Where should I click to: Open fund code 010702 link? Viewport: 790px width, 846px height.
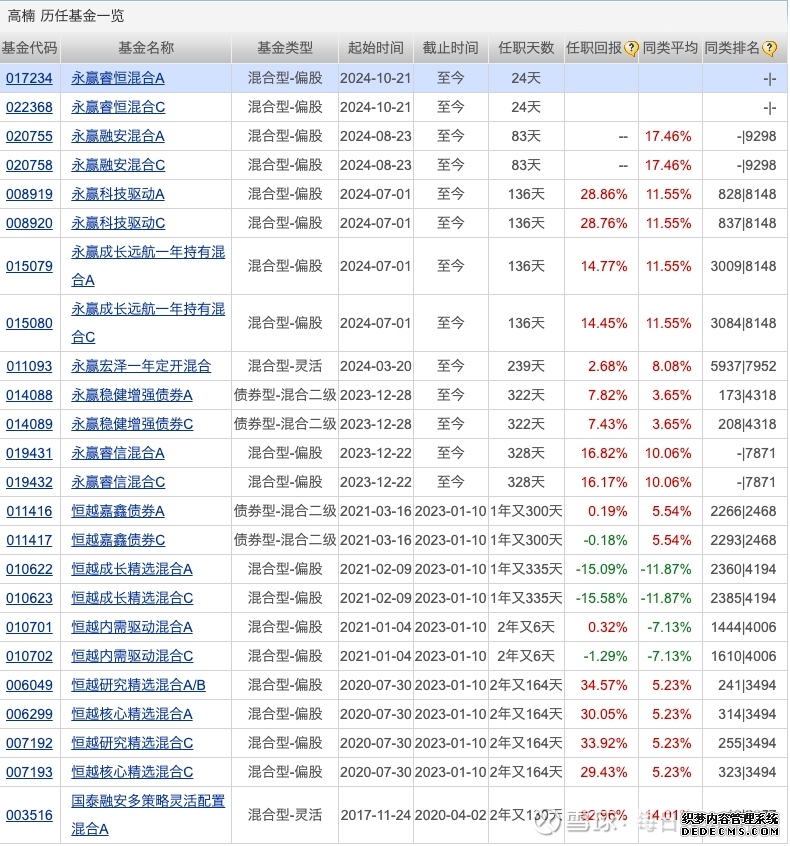(29, 657)
